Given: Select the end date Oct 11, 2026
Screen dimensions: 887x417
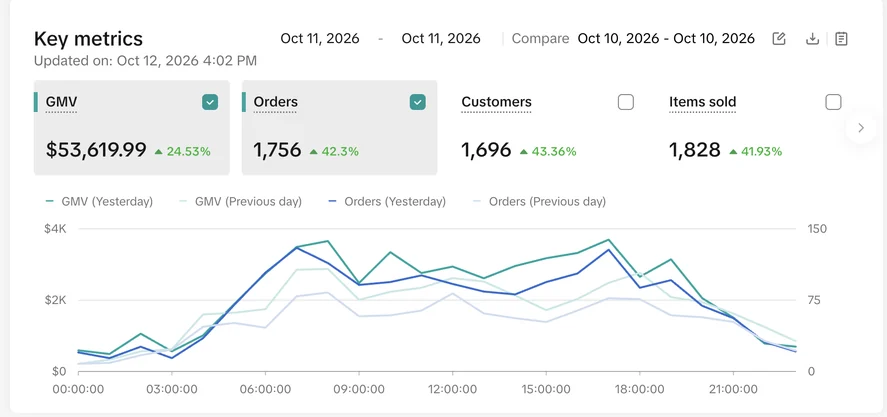Looking at the screenshot, I should (x=441, y=38).
